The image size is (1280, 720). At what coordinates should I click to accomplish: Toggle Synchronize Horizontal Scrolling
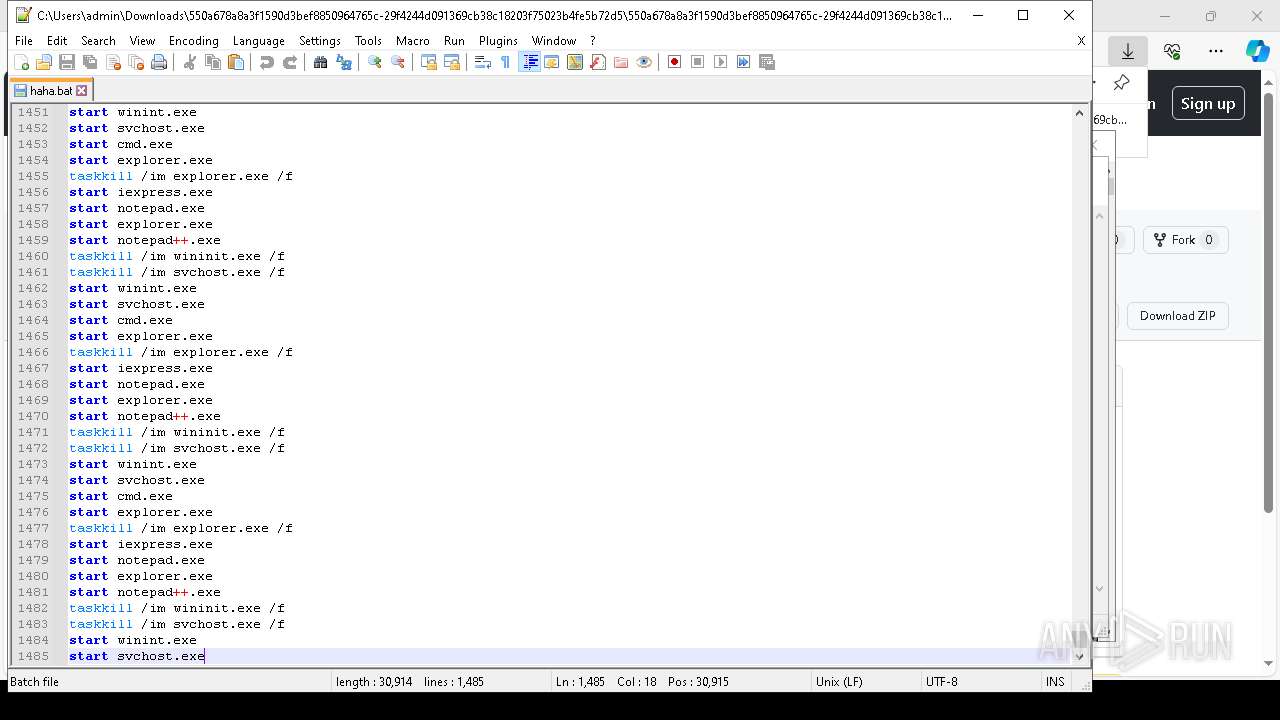coord(452,62)
